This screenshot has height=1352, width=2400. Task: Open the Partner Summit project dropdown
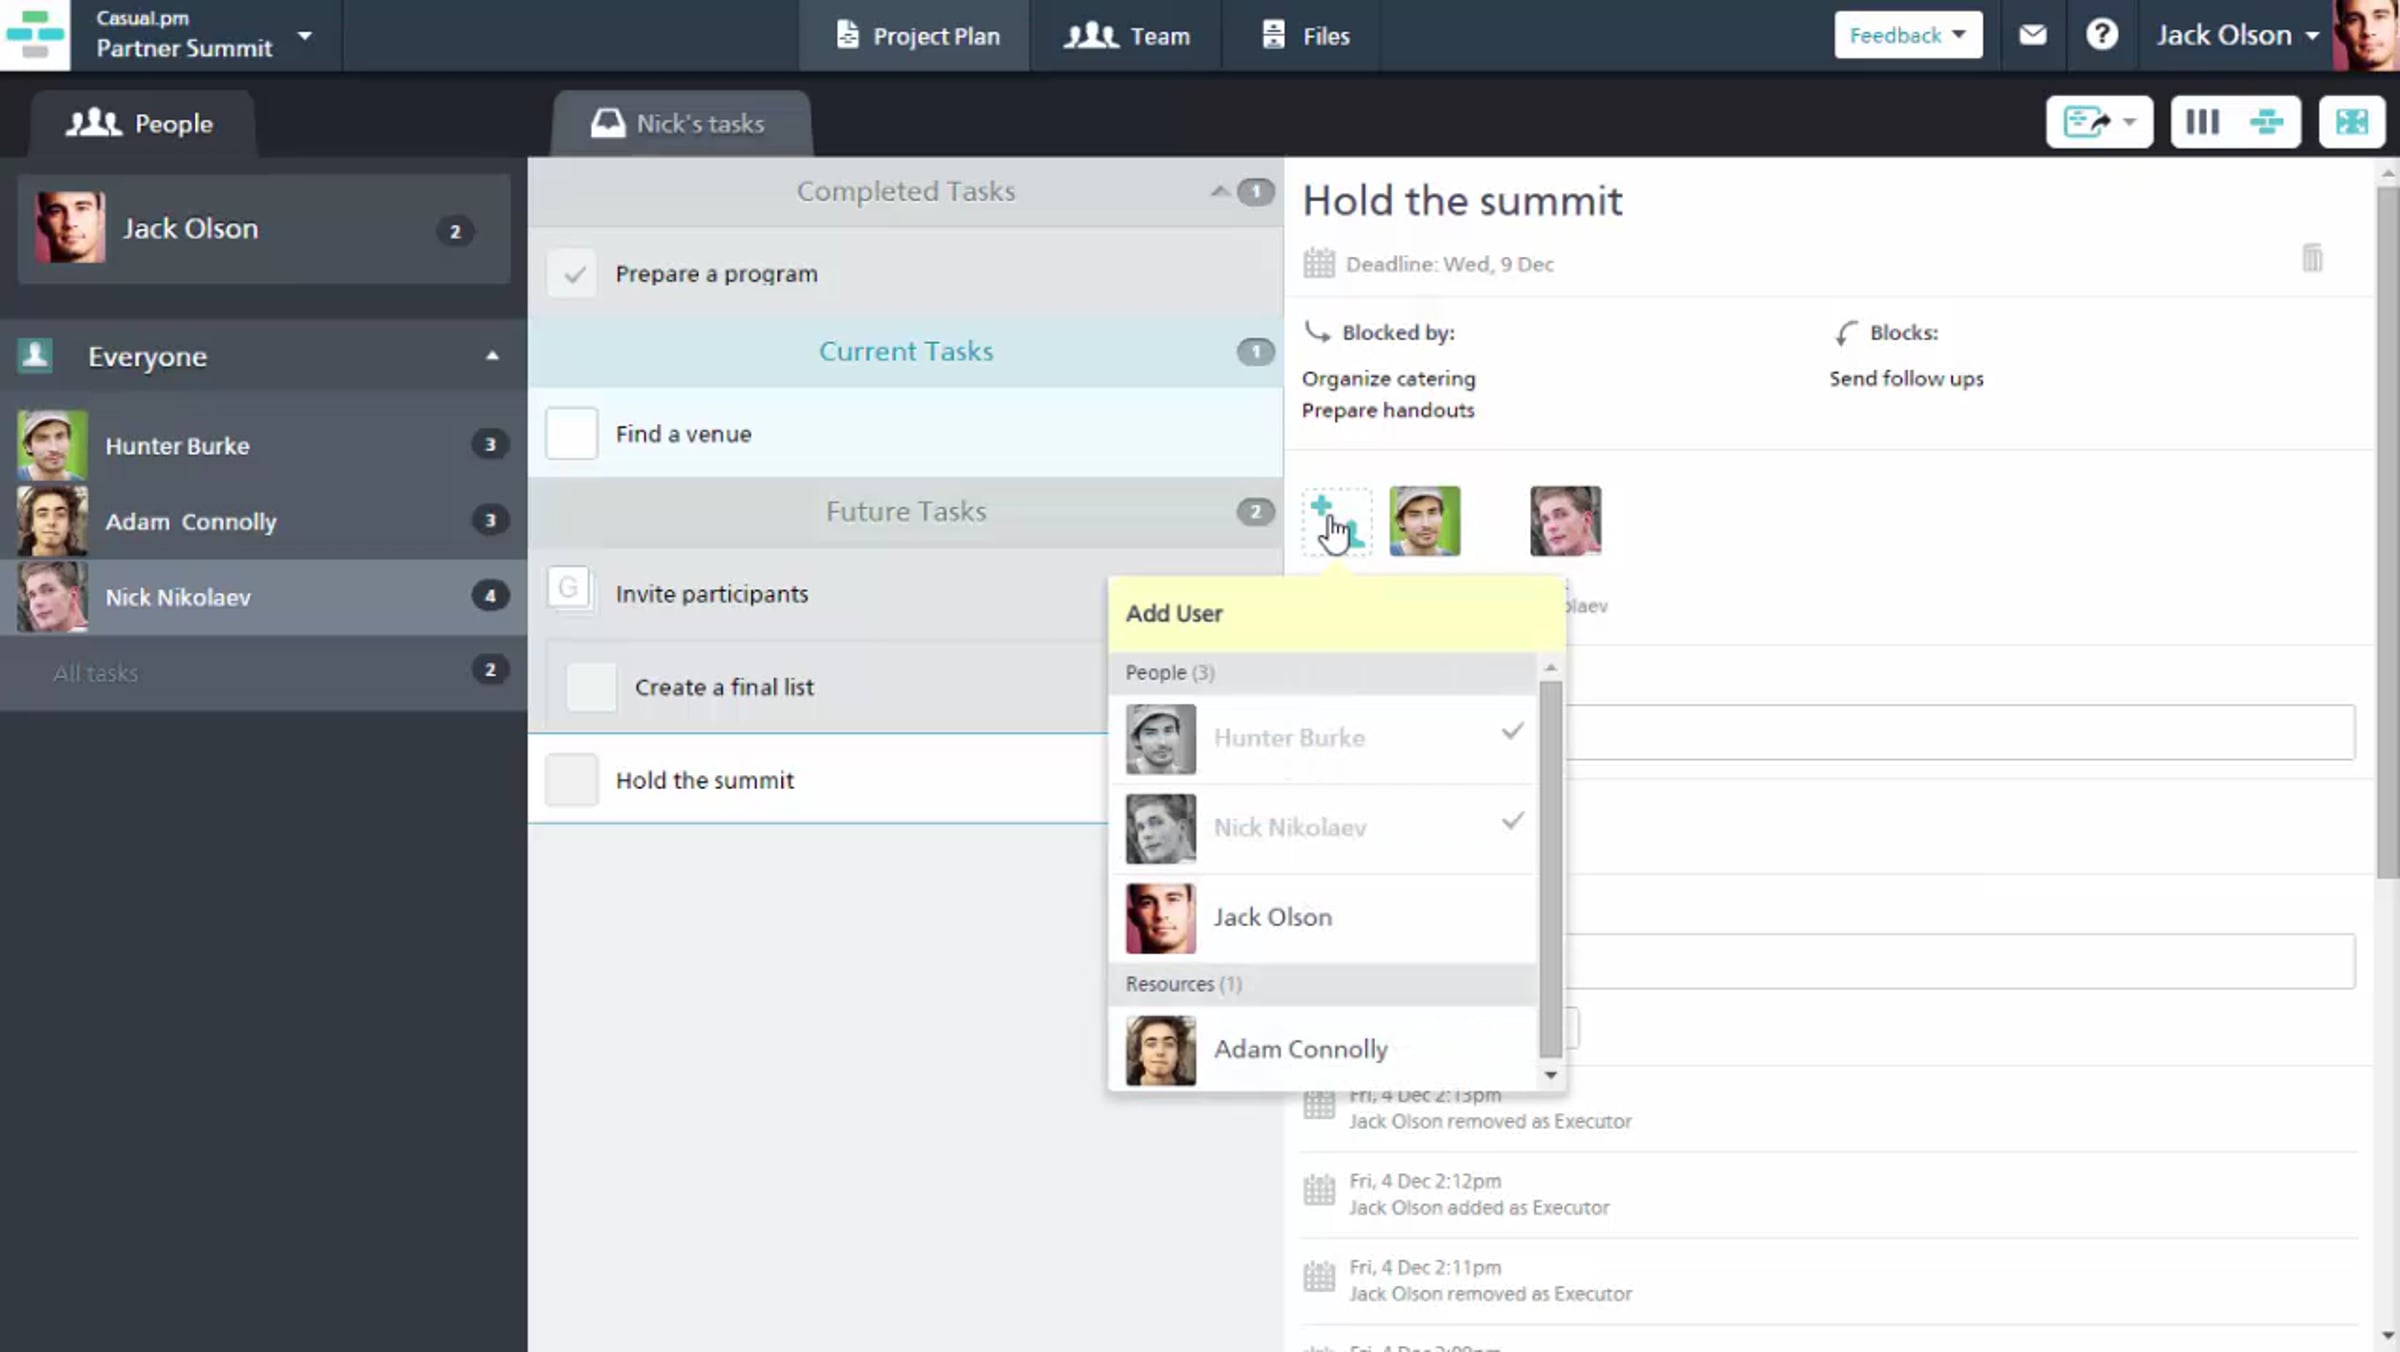(x=304, y=36)
